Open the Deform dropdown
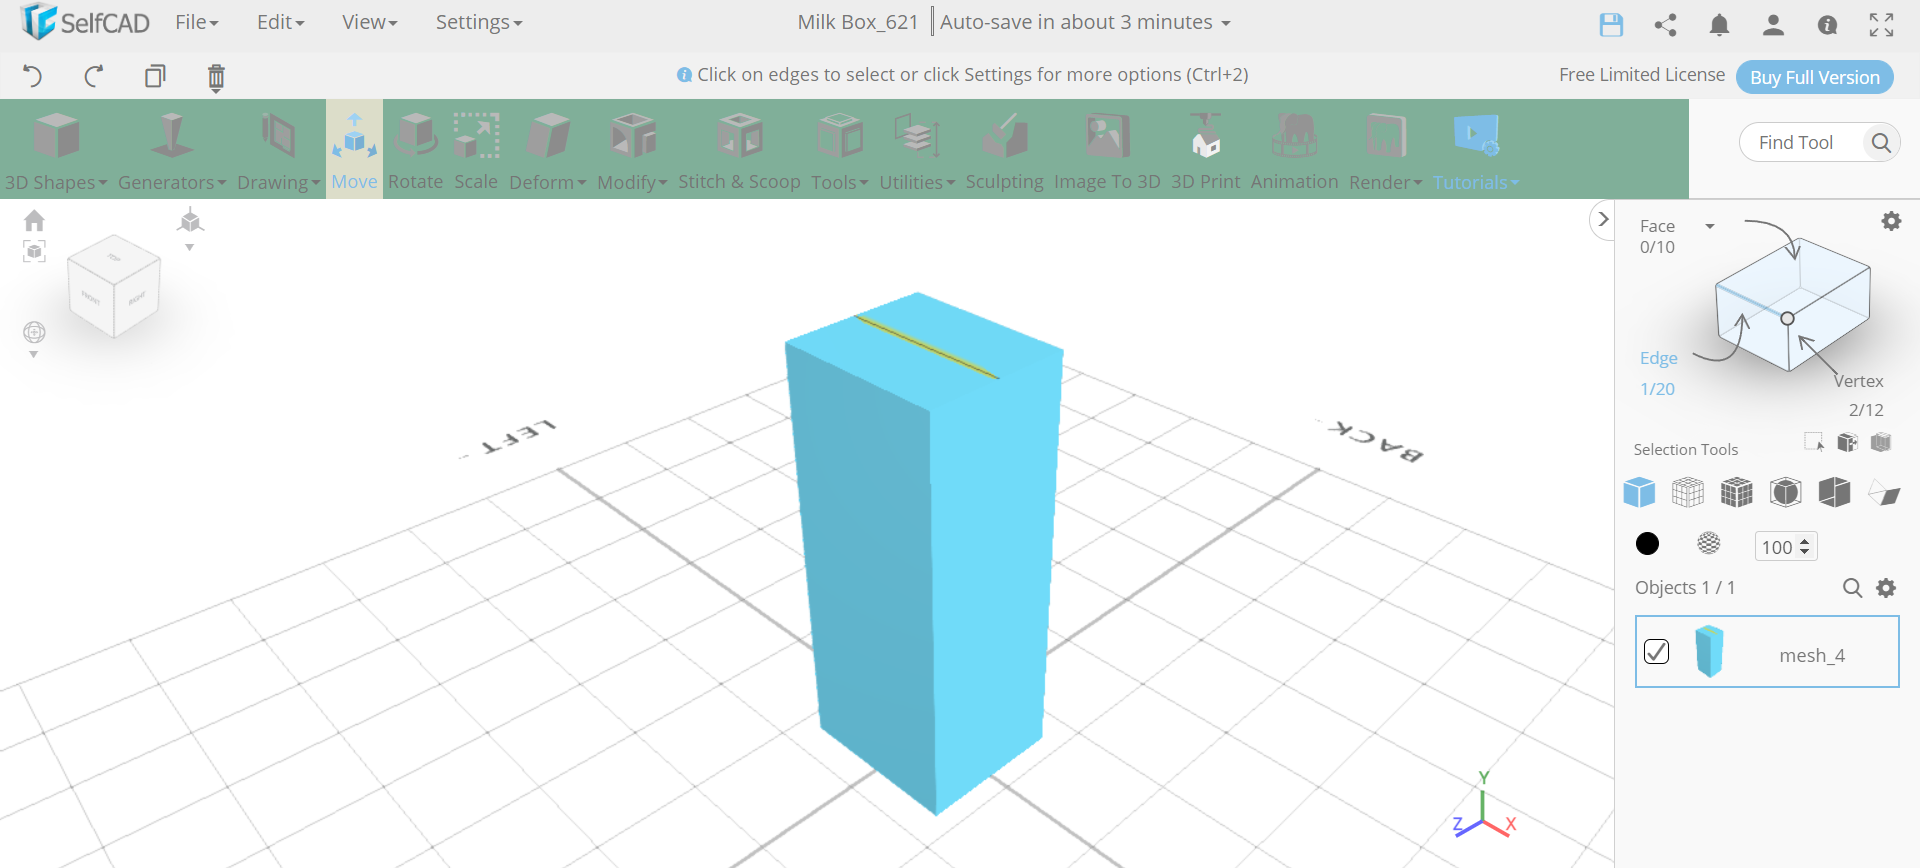 point(548,150)
